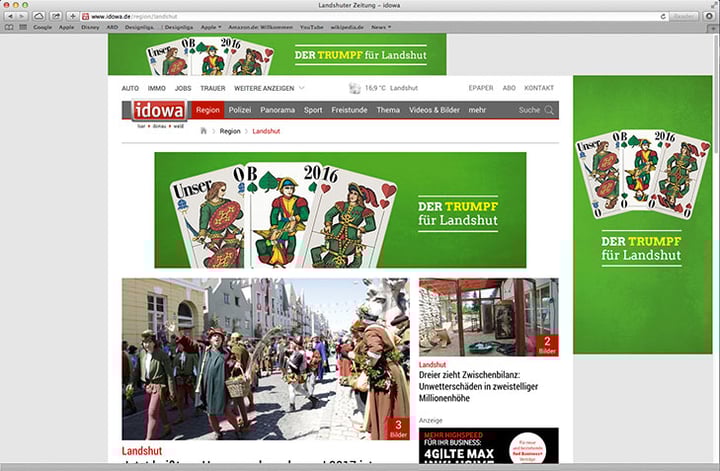This screenshot has height=471, width=720.
Task: Click the 4G|LTE MAX business ad
Action: pos(489,446)
